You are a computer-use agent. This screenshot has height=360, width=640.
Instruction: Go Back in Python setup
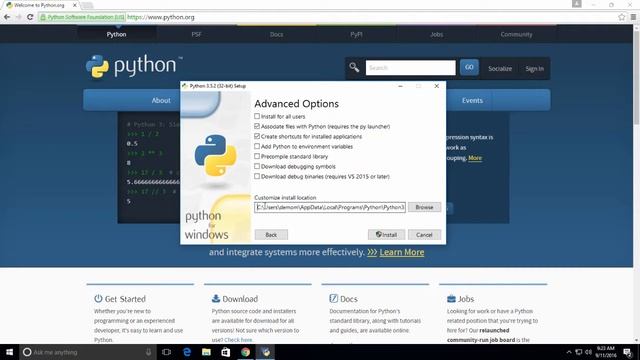click(271, 235)
